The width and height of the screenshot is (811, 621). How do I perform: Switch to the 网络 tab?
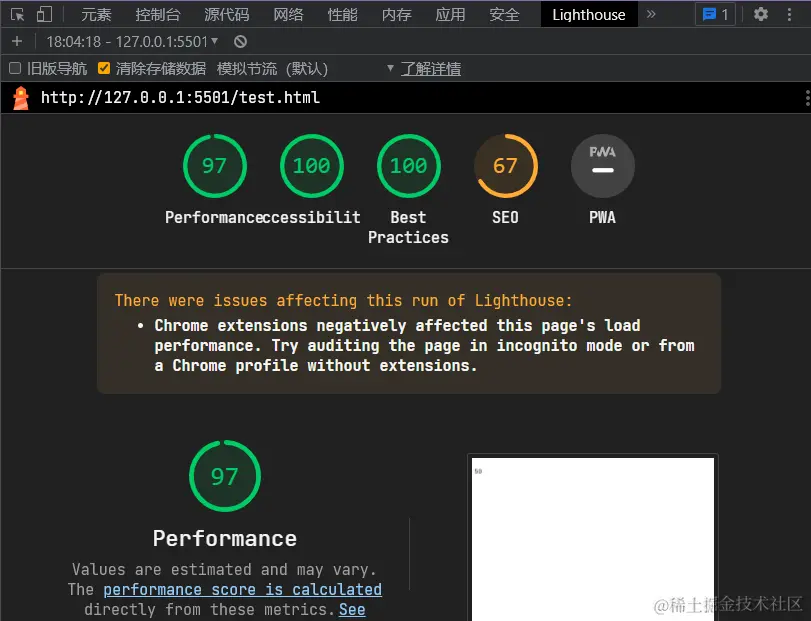click(x=288, y=14)
